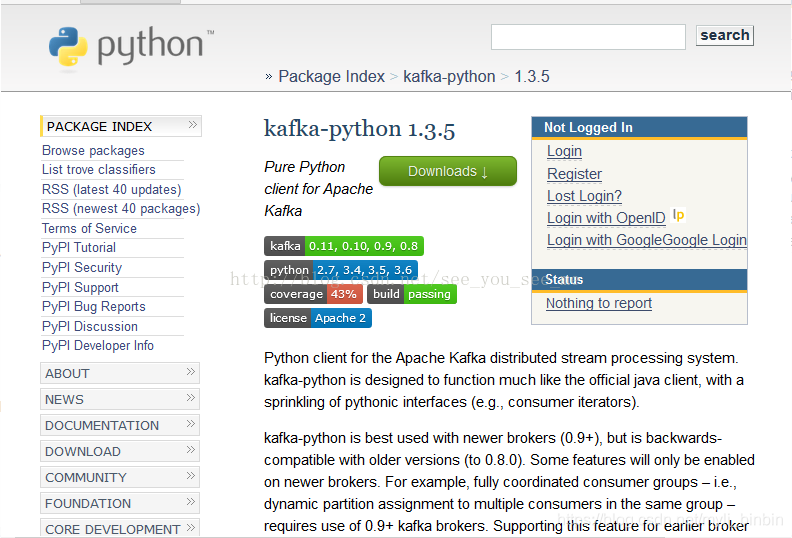This screenshot has width=792, height=538.
Task: Click the Lost Login? link
Action: pos(584,195)
